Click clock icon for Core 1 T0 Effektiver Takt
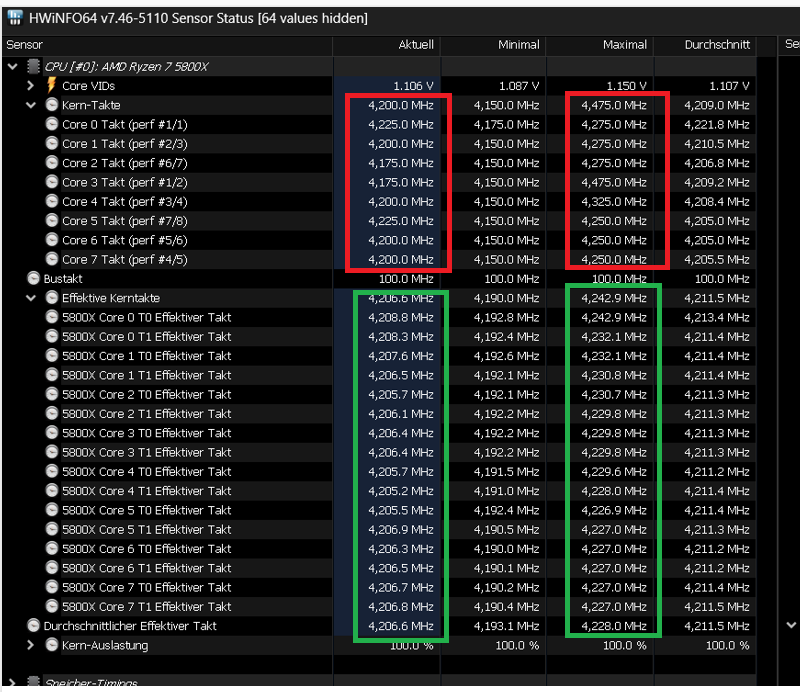This screenshot has width=800, height=692. tap(52, 356)
